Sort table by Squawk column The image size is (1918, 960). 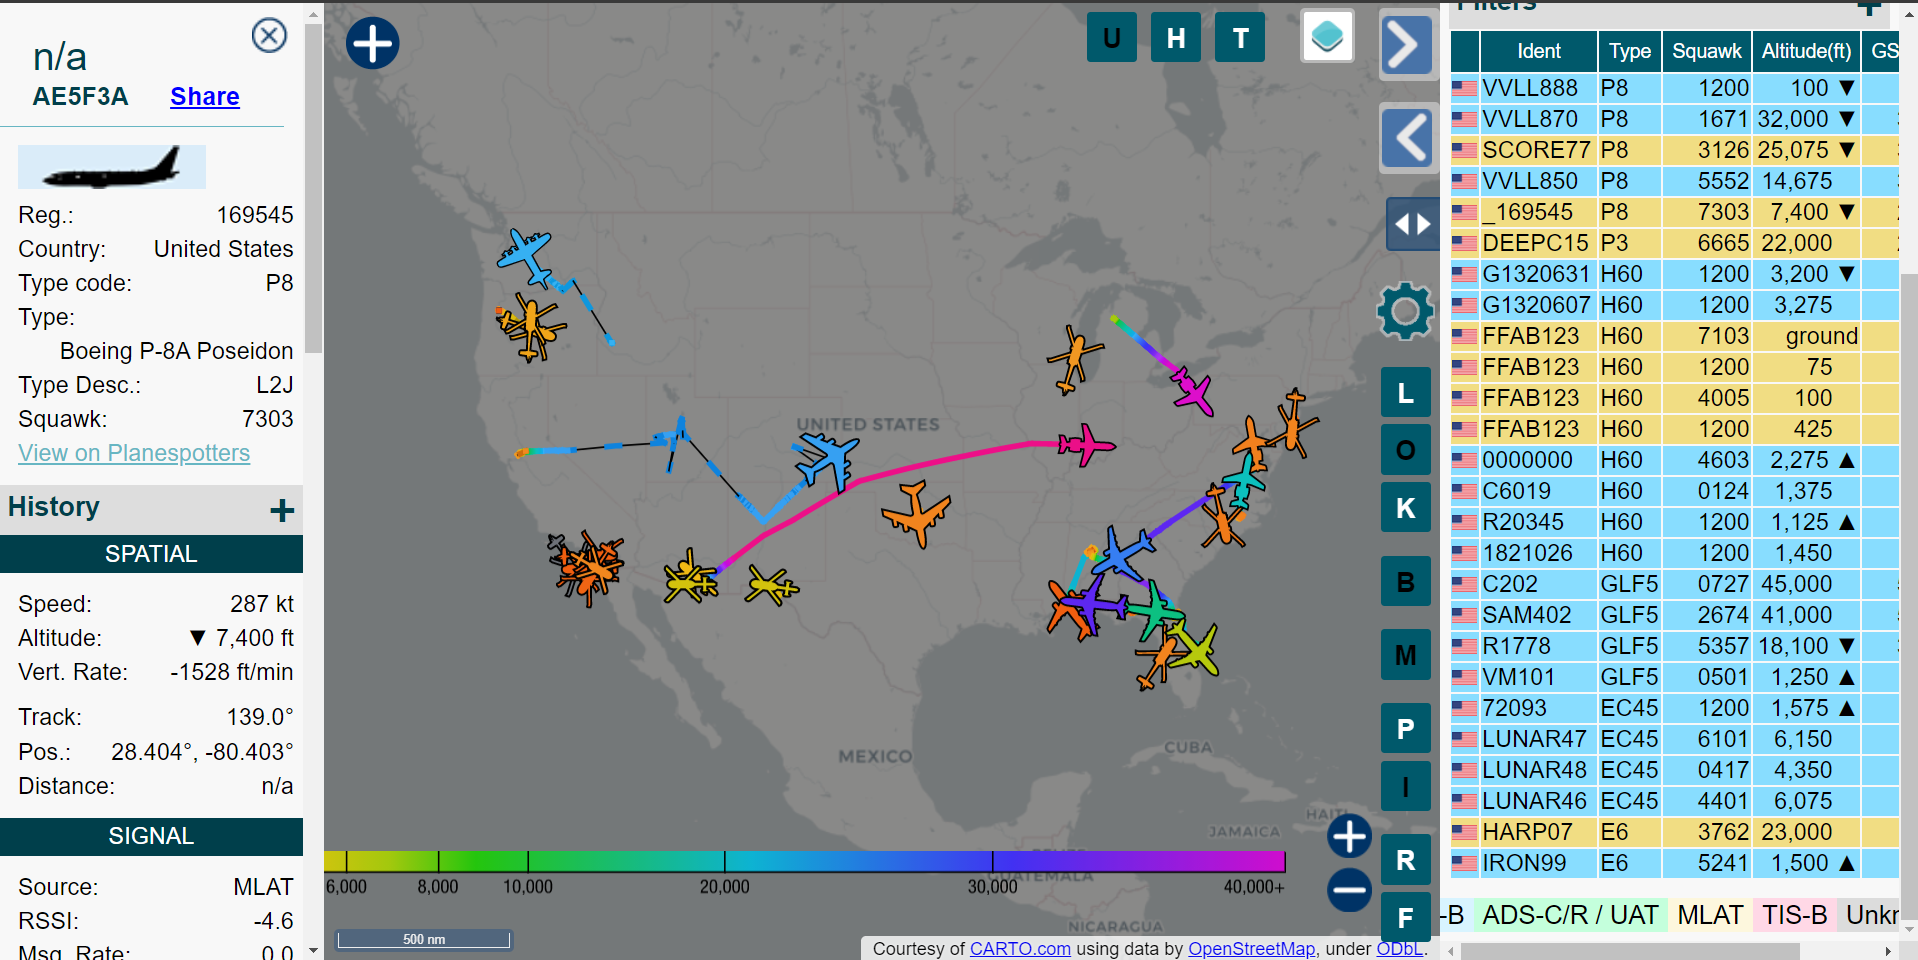1706,51
